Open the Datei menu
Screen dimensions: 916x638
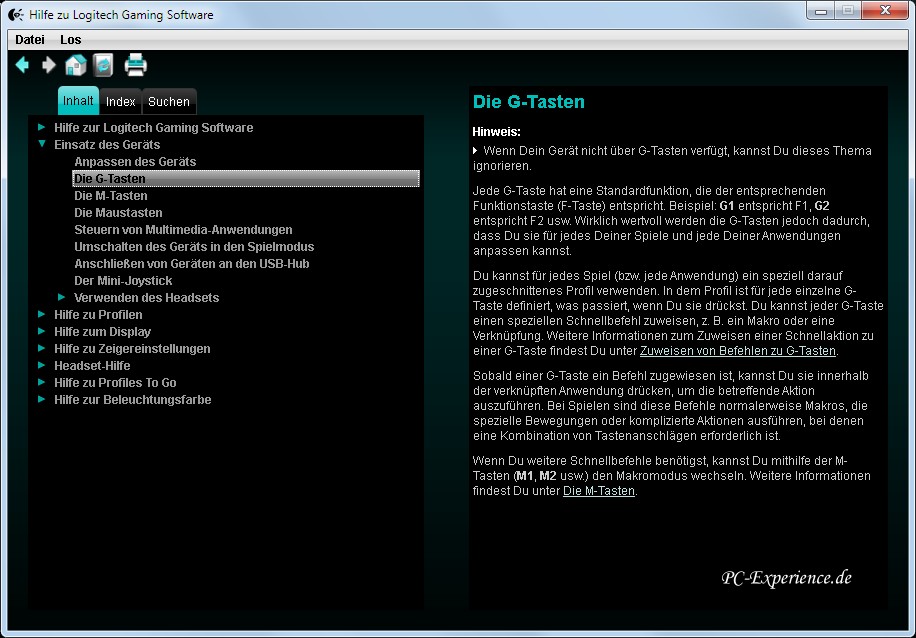click(x=30, y=40)
